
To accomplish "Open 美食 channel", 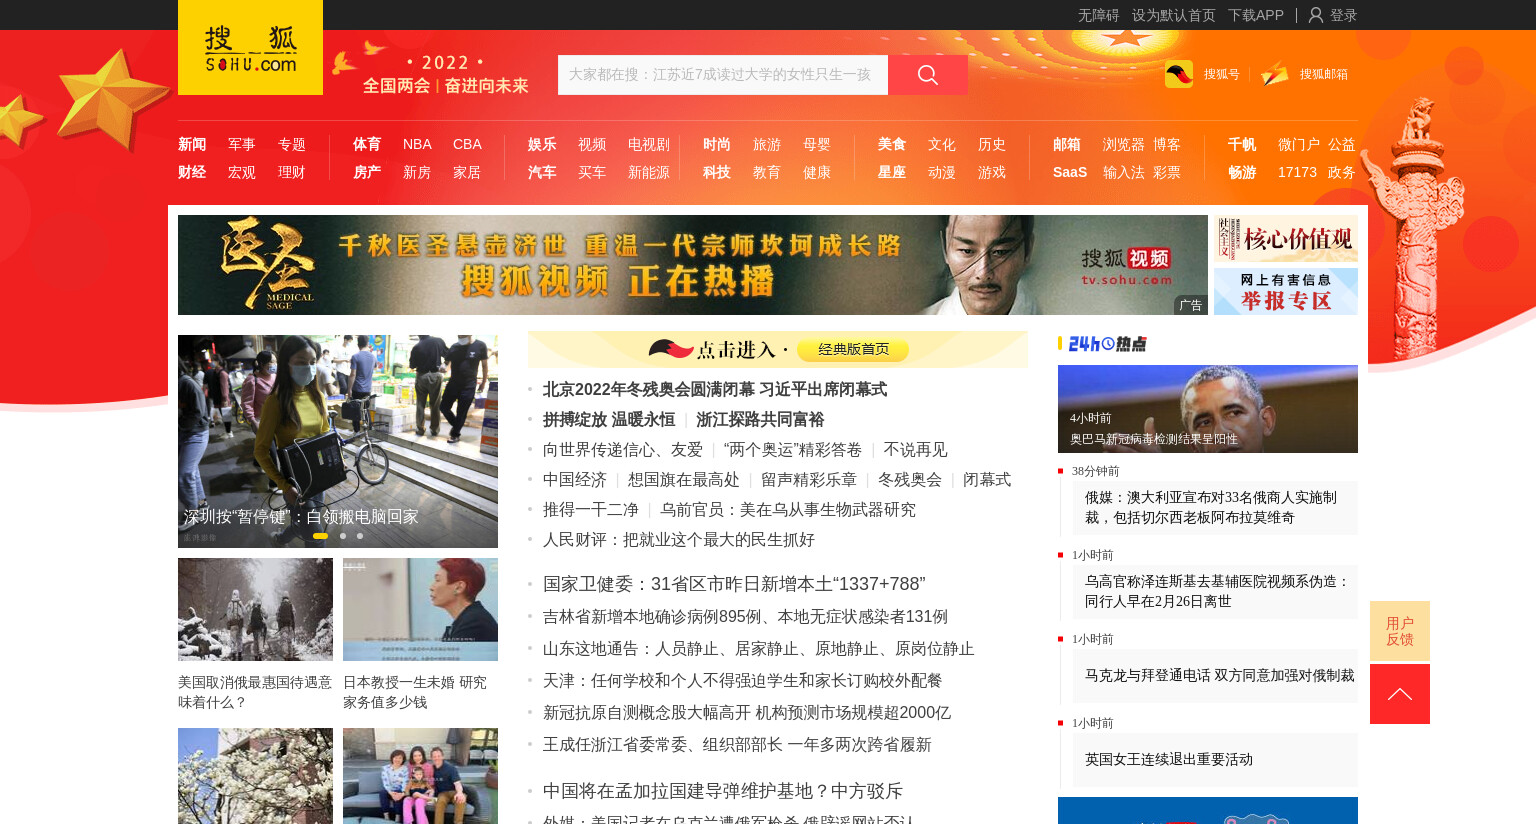I will [x=892, y=144].
